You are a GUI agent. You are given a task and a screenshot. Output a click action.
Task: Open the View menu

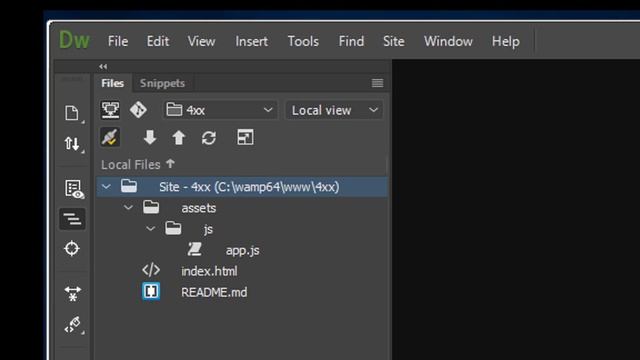tap(201, 41)
